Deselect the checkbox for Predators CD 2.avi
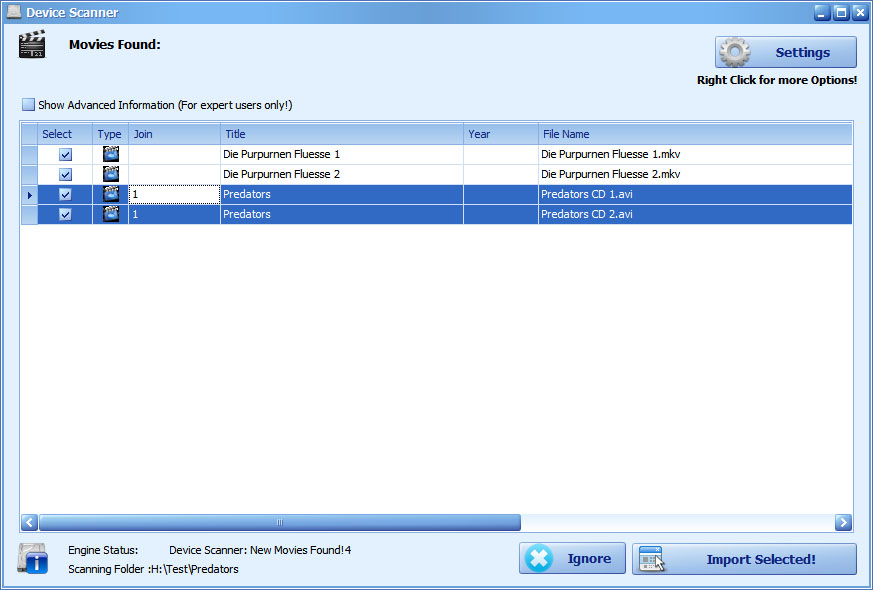Screen dimensions: 873x590 click(x=66, y=214)
